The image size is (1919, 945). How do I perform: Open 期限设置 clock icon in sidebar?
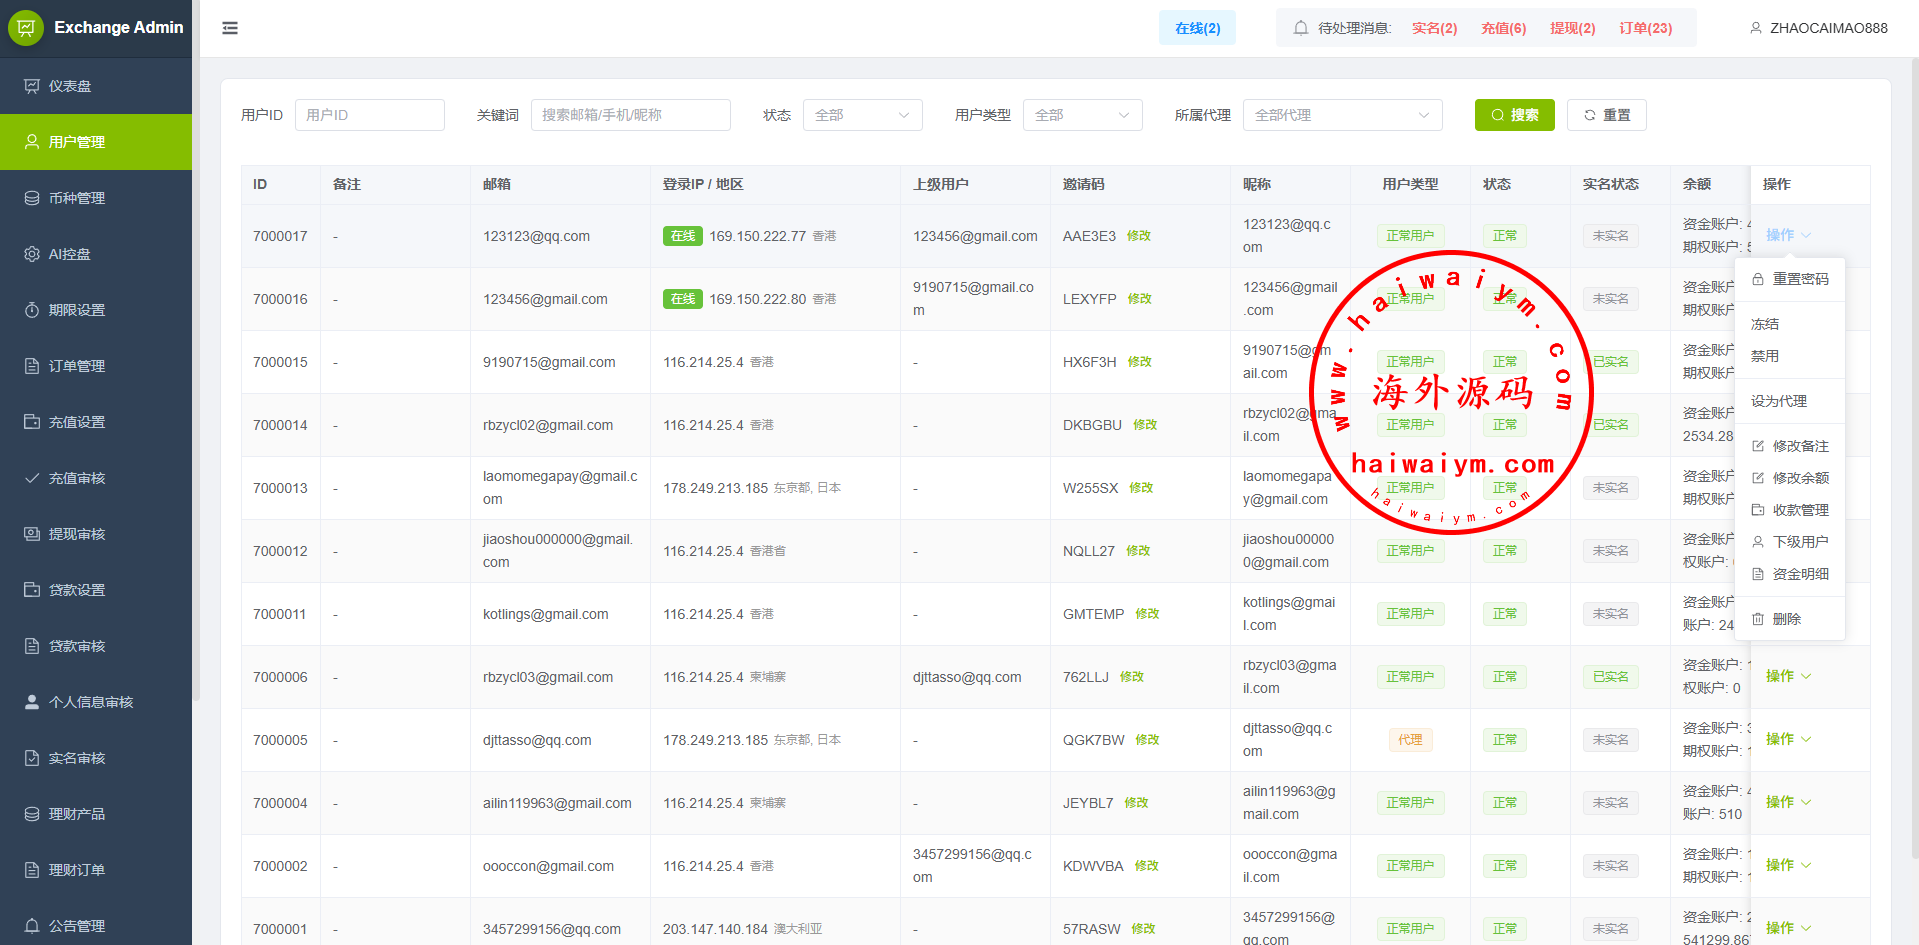tap(32, 310)
